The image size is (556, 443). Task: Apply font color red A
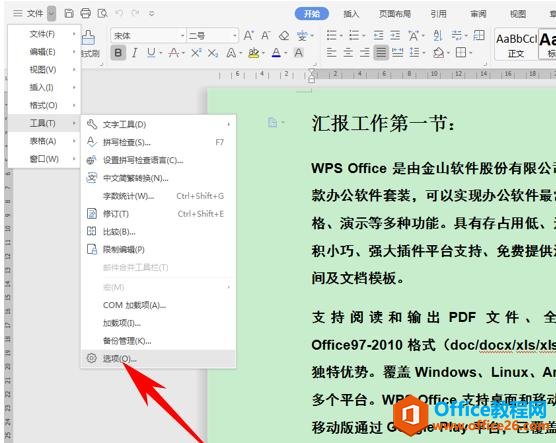pos(276,53)
